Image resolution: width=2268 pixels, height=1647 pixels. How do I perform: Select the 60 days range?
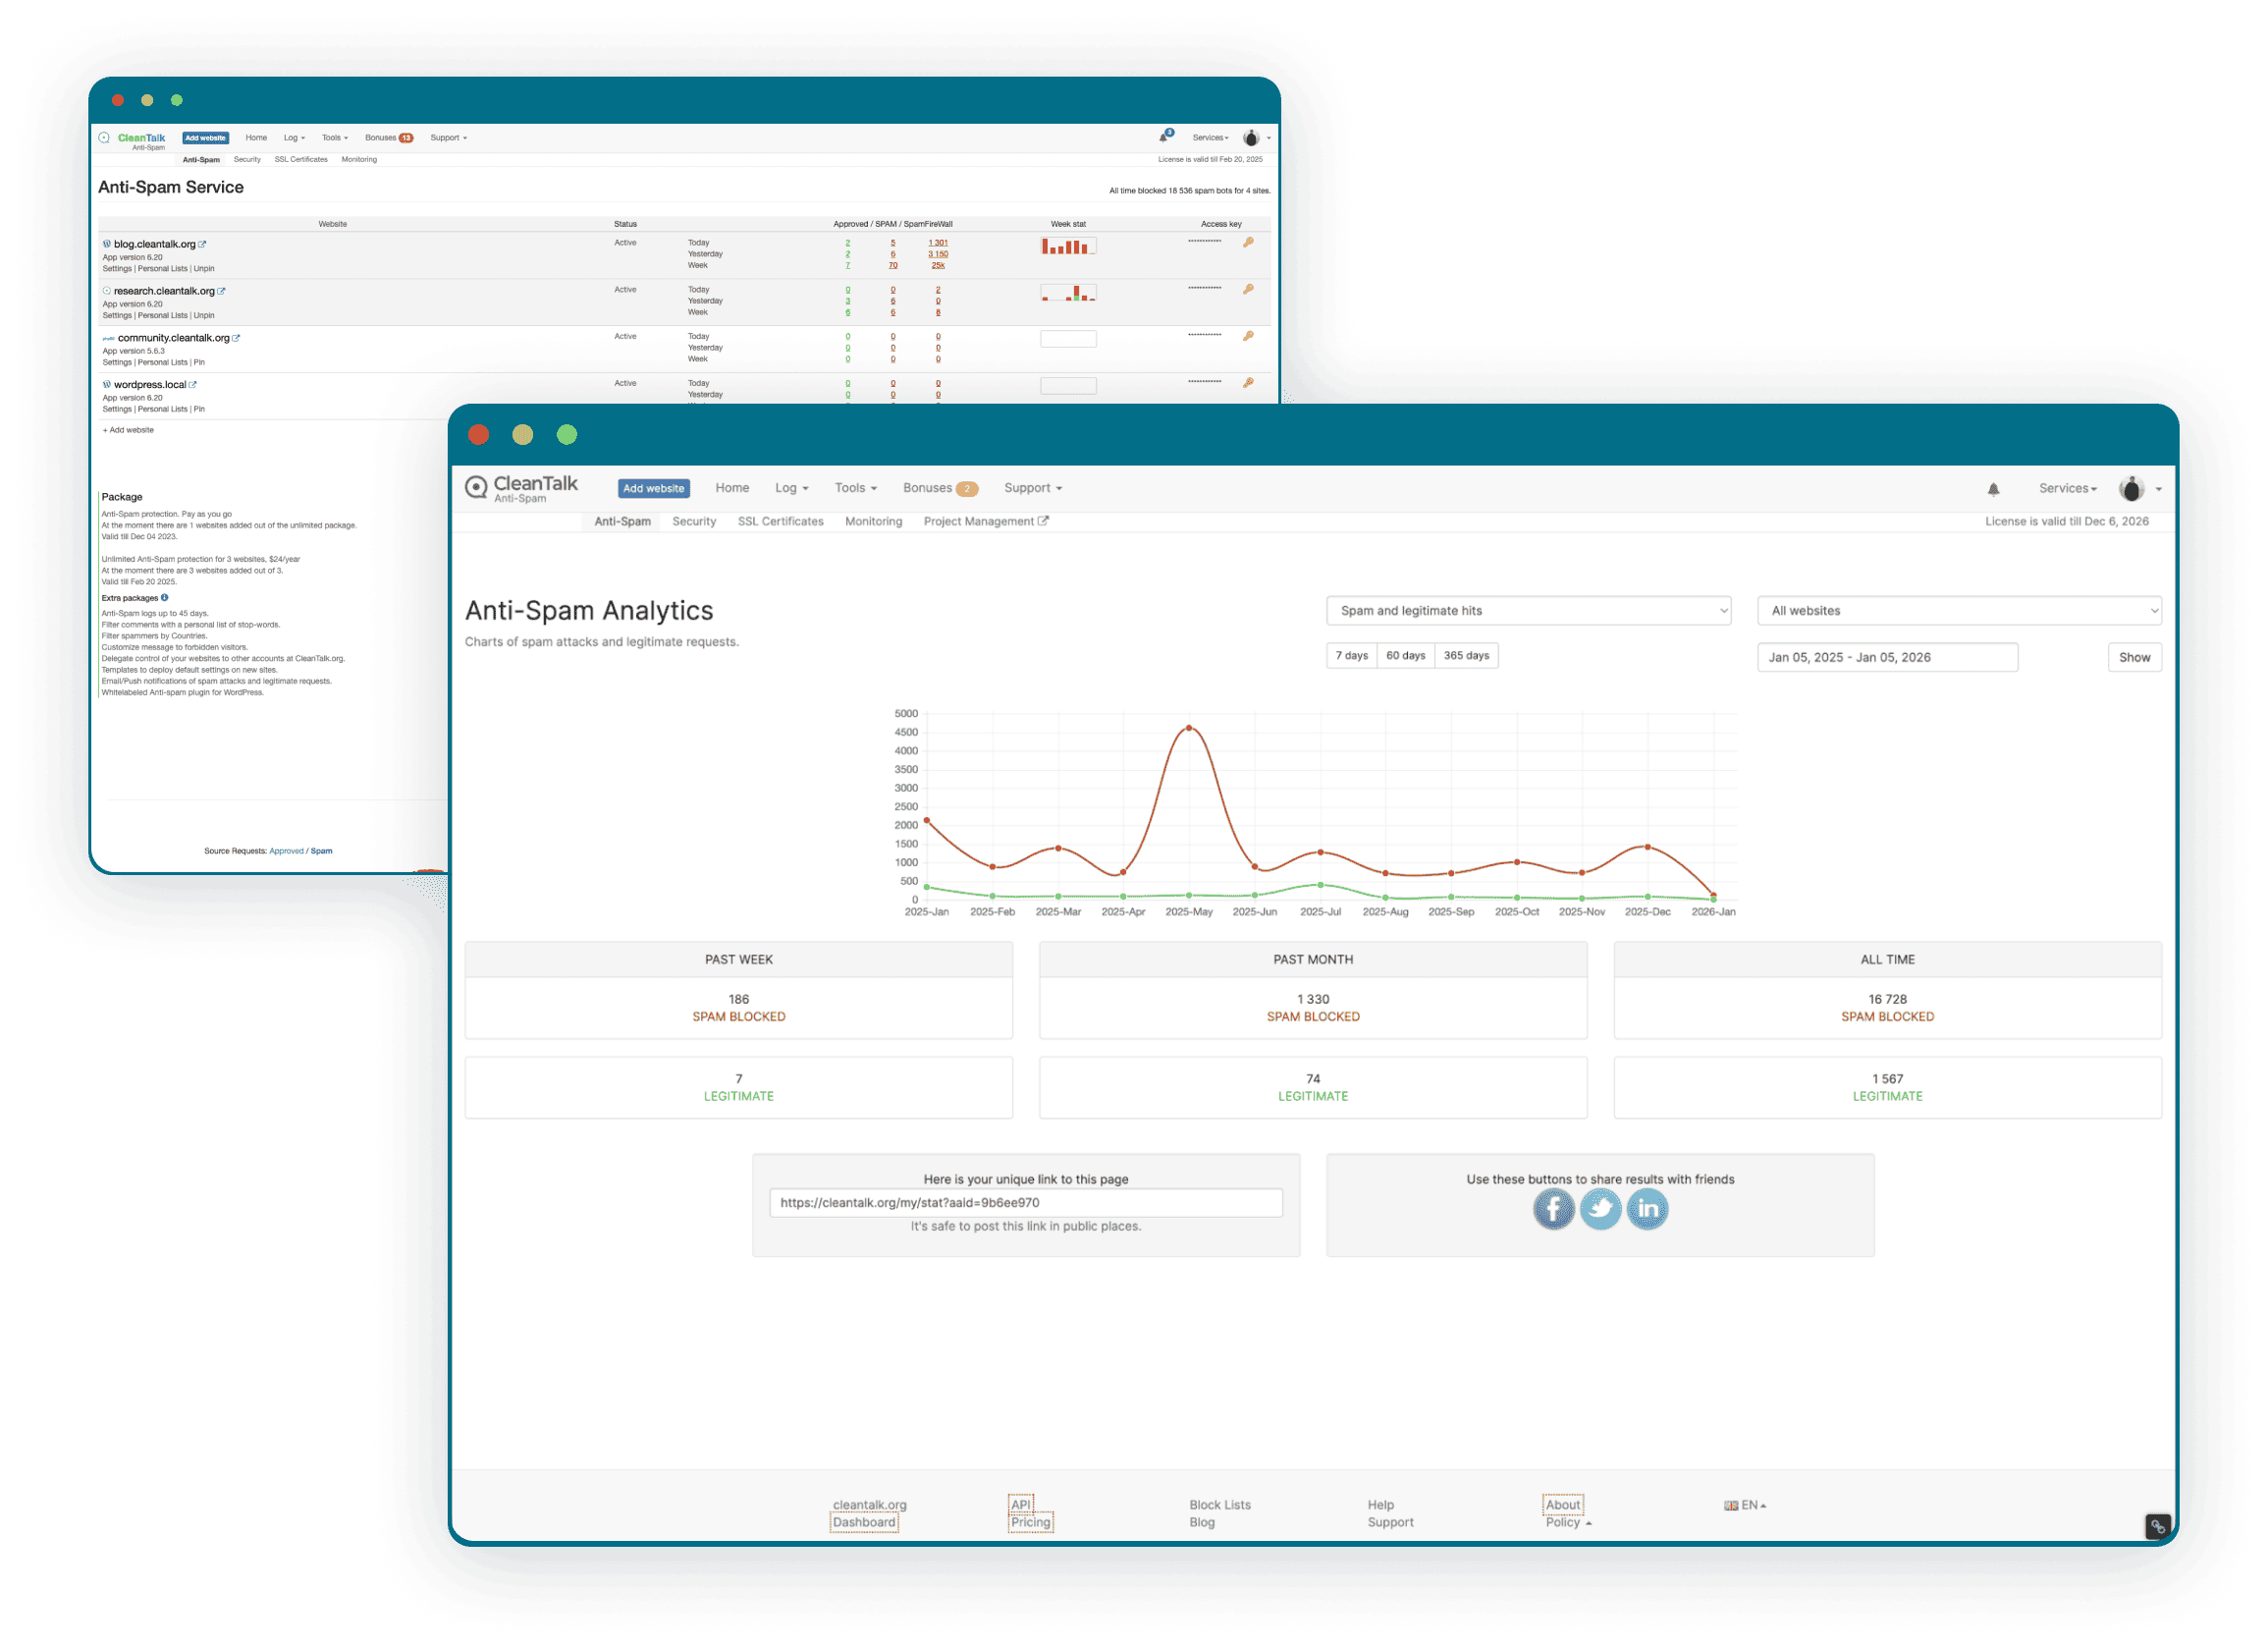click(1405, 656)
